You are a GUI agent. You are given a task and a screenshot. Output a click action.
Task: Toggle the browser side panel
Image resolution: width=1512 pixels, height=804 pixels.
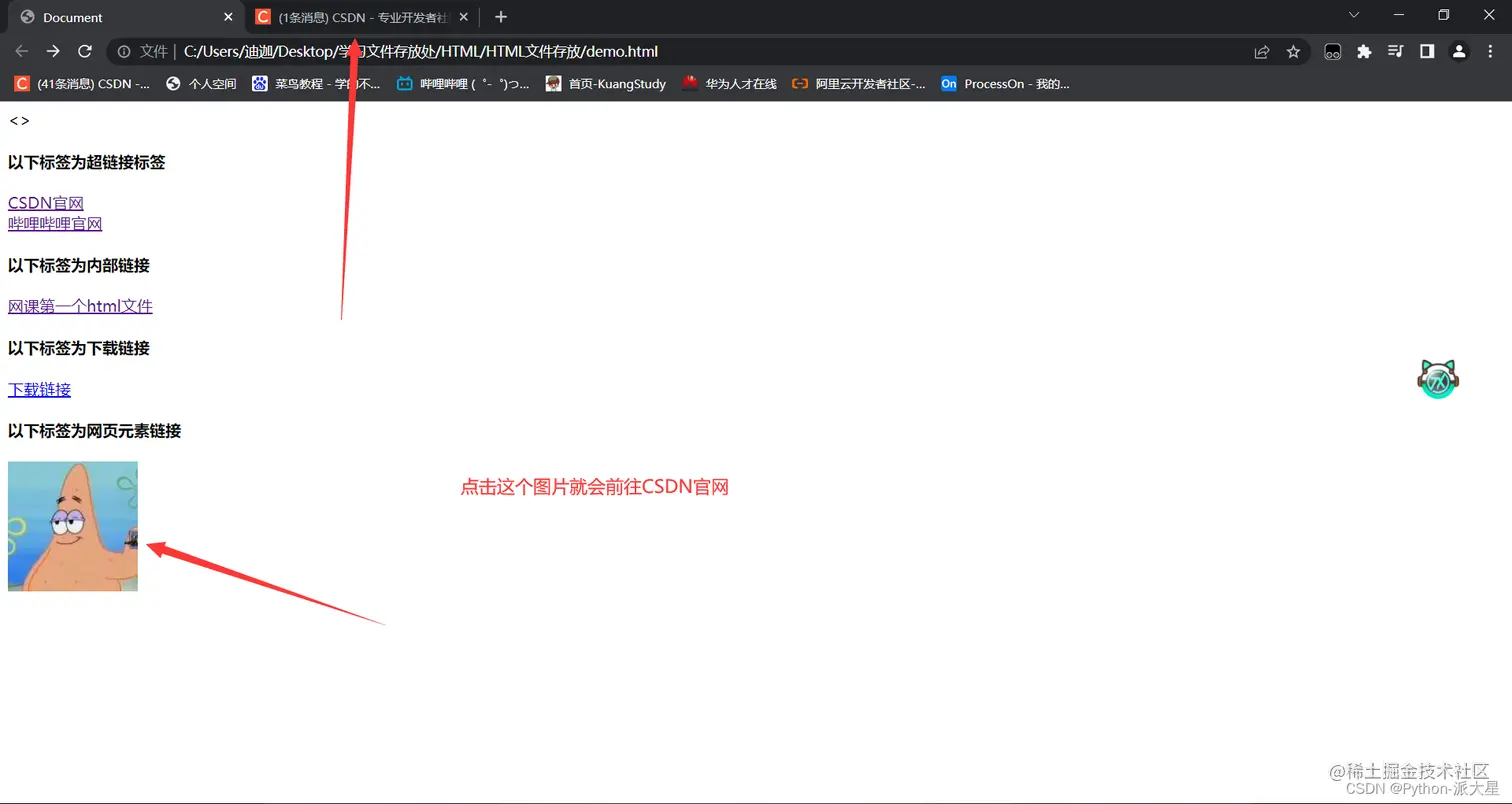click(x=1427, y=51)
